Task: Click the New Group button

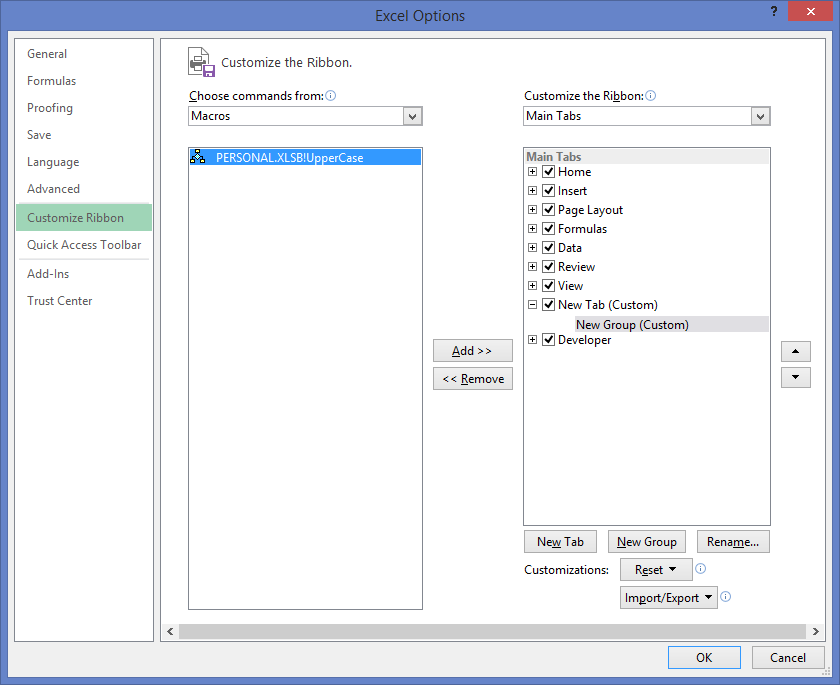Action: point(647,541)
